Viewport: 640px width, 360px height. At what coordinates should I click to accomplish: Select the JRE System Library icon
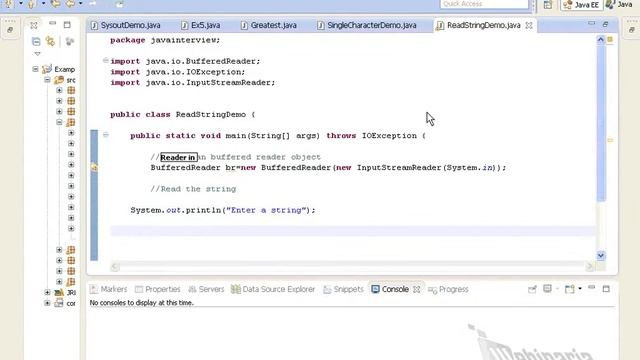tap(59, 292)
